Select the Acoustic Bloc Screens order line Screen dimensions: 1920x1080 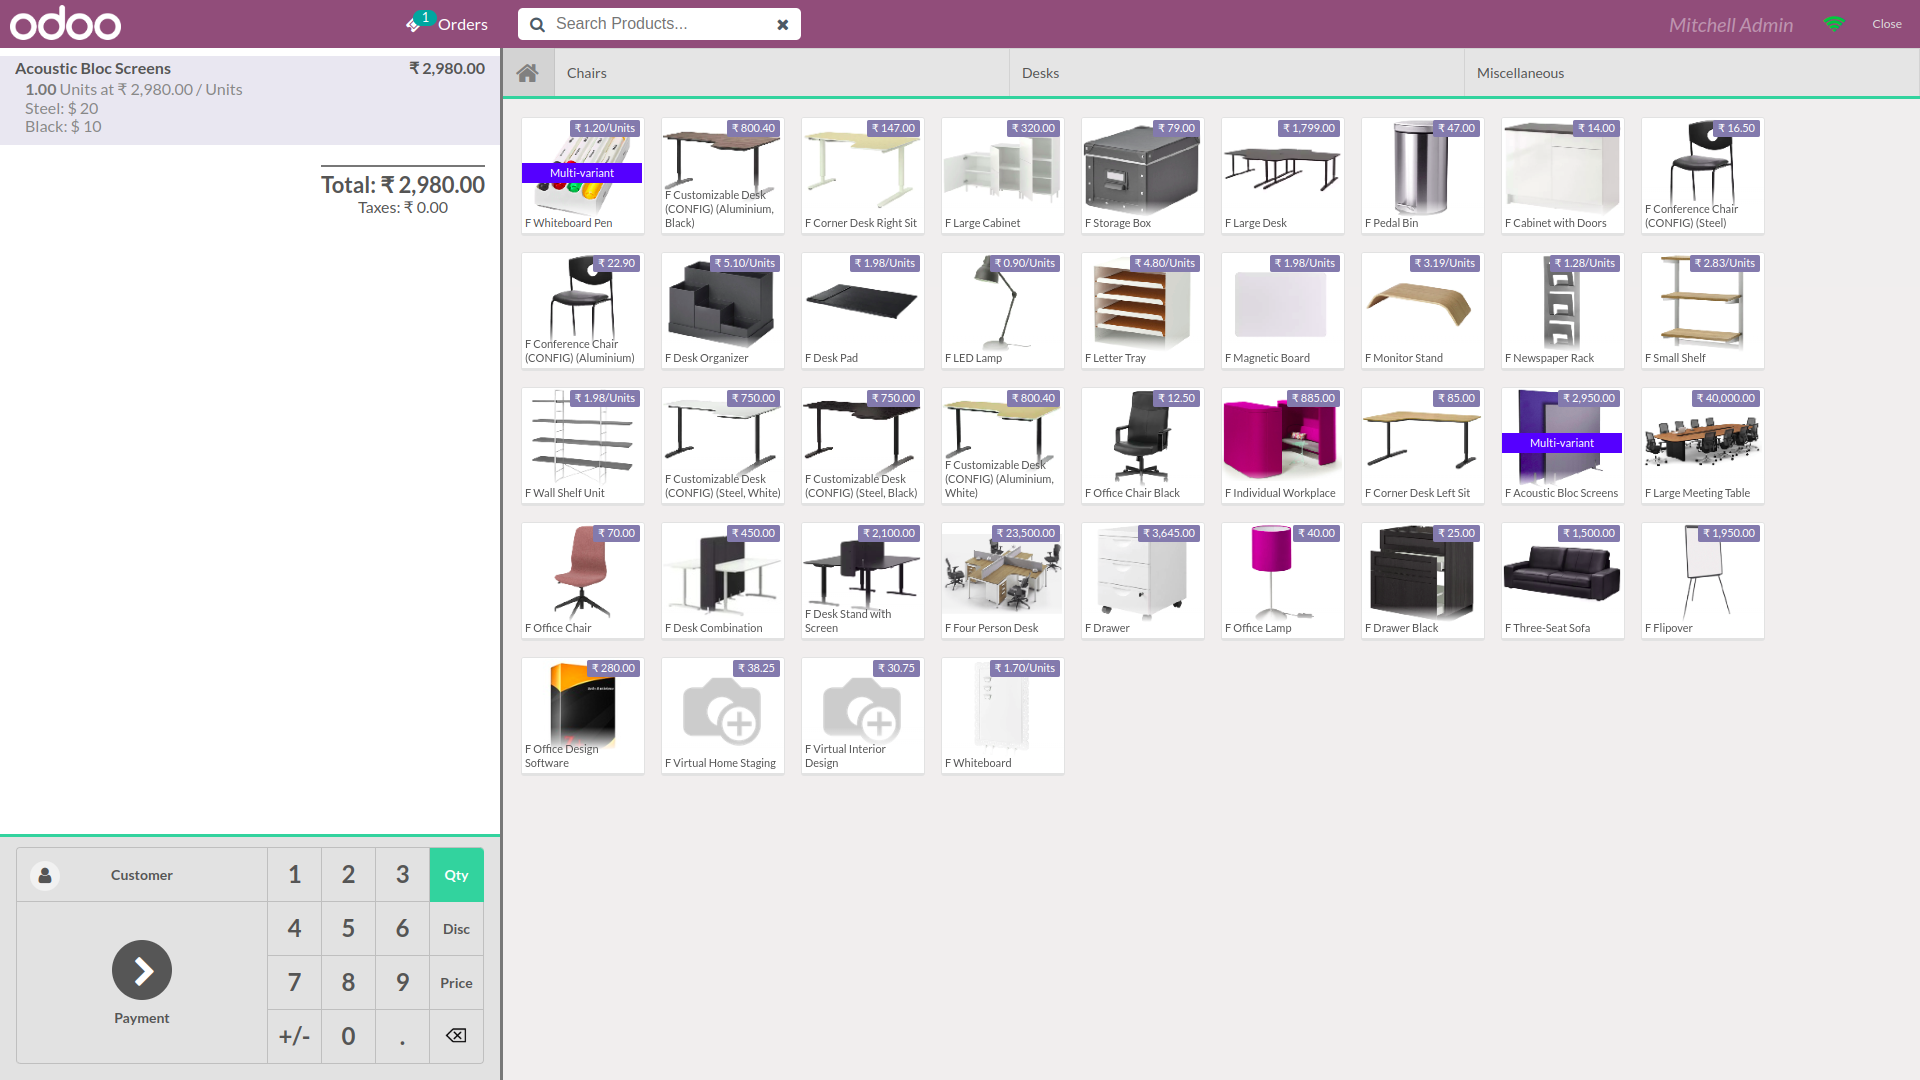click(x=250, y=97)
